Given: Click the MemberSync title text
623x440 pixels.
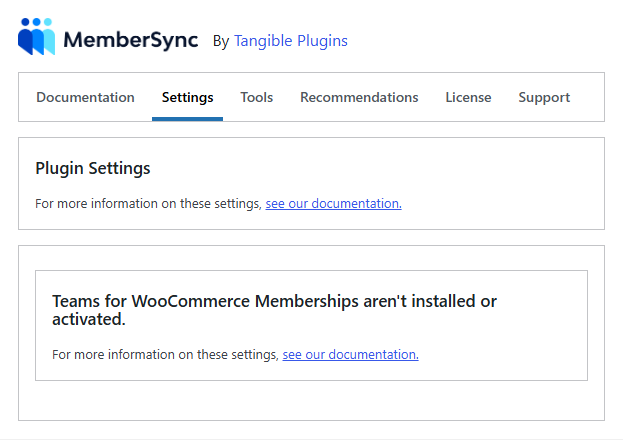Looking at the screenshot, I should tap(131, 40).
